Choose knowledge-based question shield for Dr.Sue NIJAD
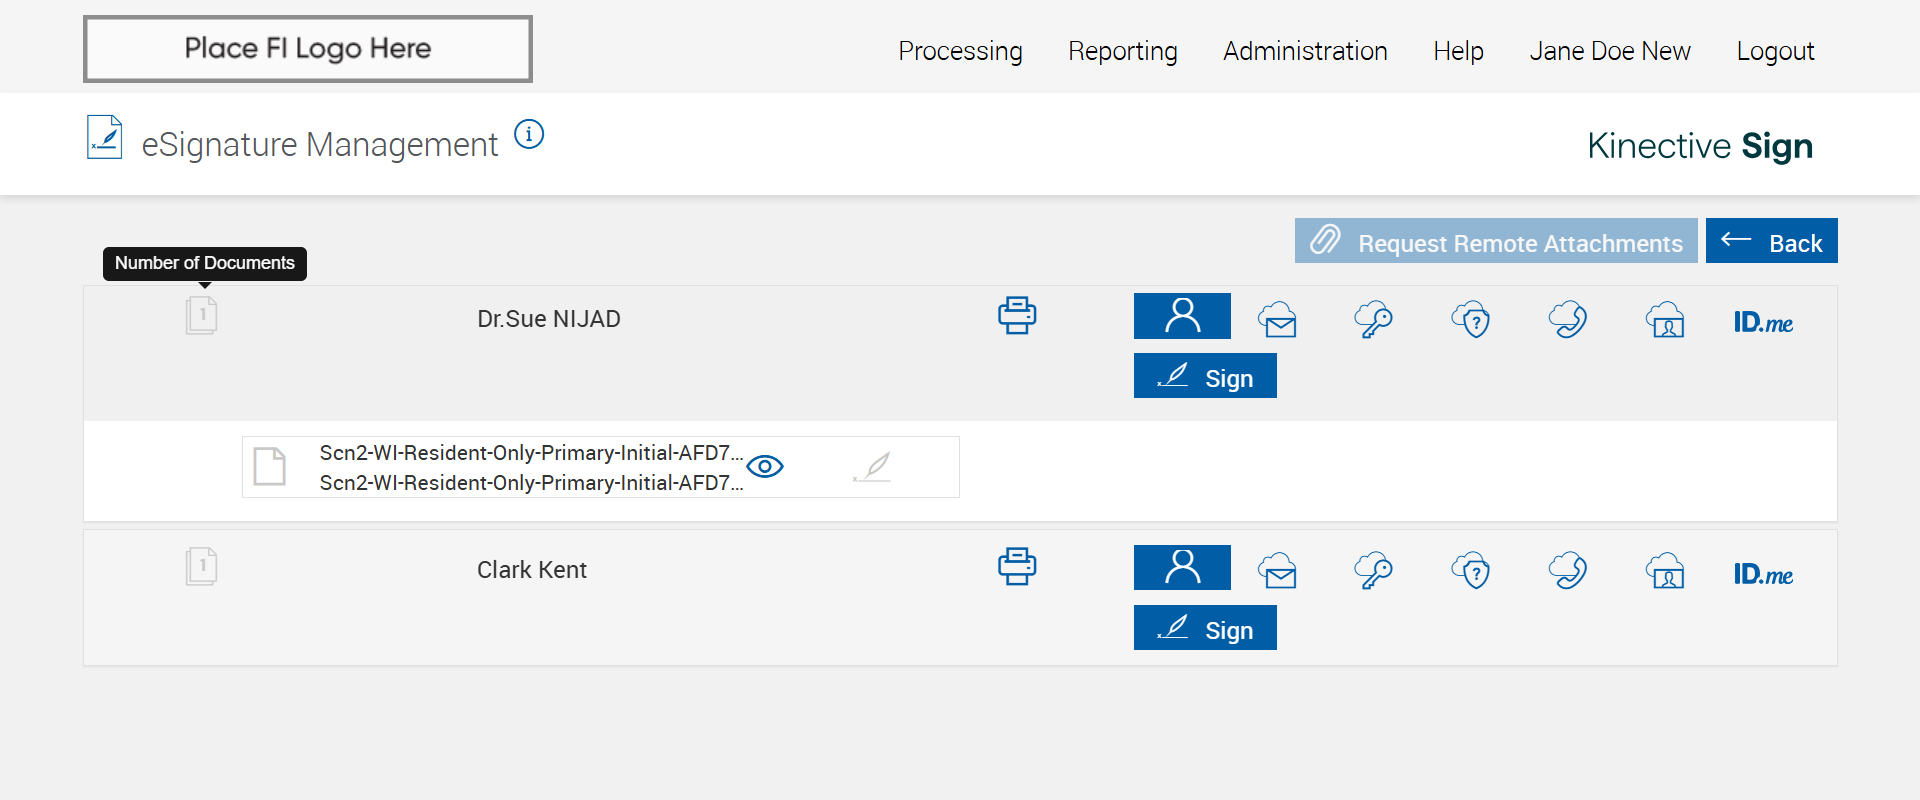Image resolution: width=1920 pixels, height=800 pixels. coord(1471,320)
